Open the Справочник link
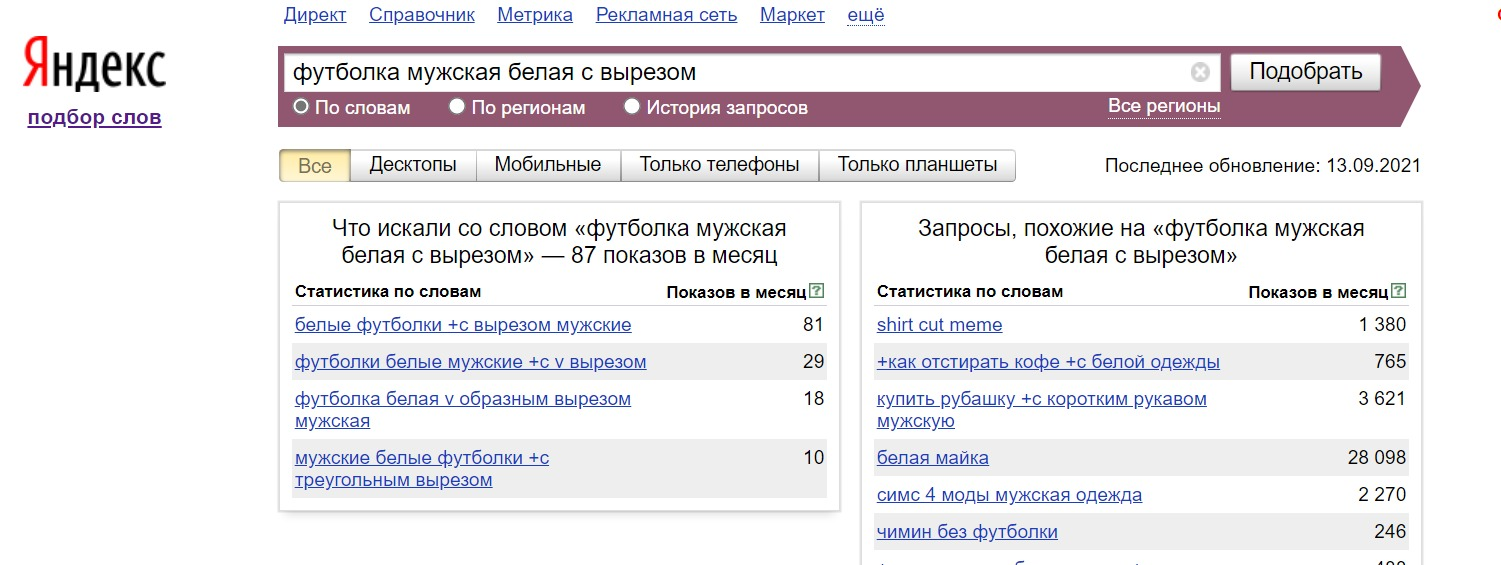The image size is (1501, 565). tap(422, 14)
